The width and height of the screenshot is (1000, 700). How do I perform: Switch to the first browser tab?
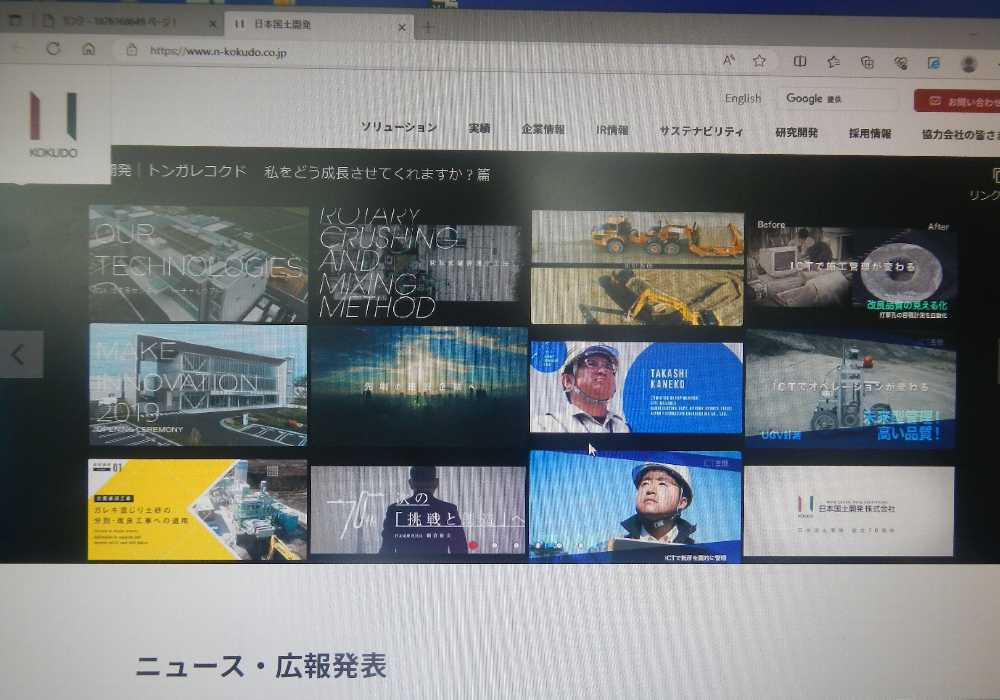pos(128,22)
